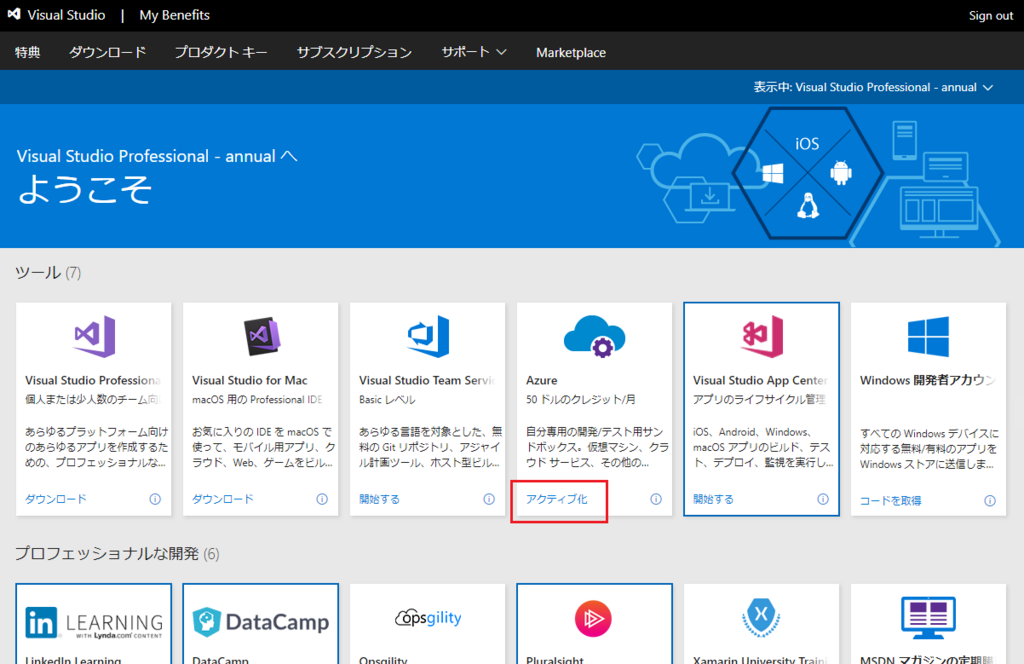Click 'Basic レベル' subtitle text
Viewport: 1024px width, 664px height.
(387, 400)
